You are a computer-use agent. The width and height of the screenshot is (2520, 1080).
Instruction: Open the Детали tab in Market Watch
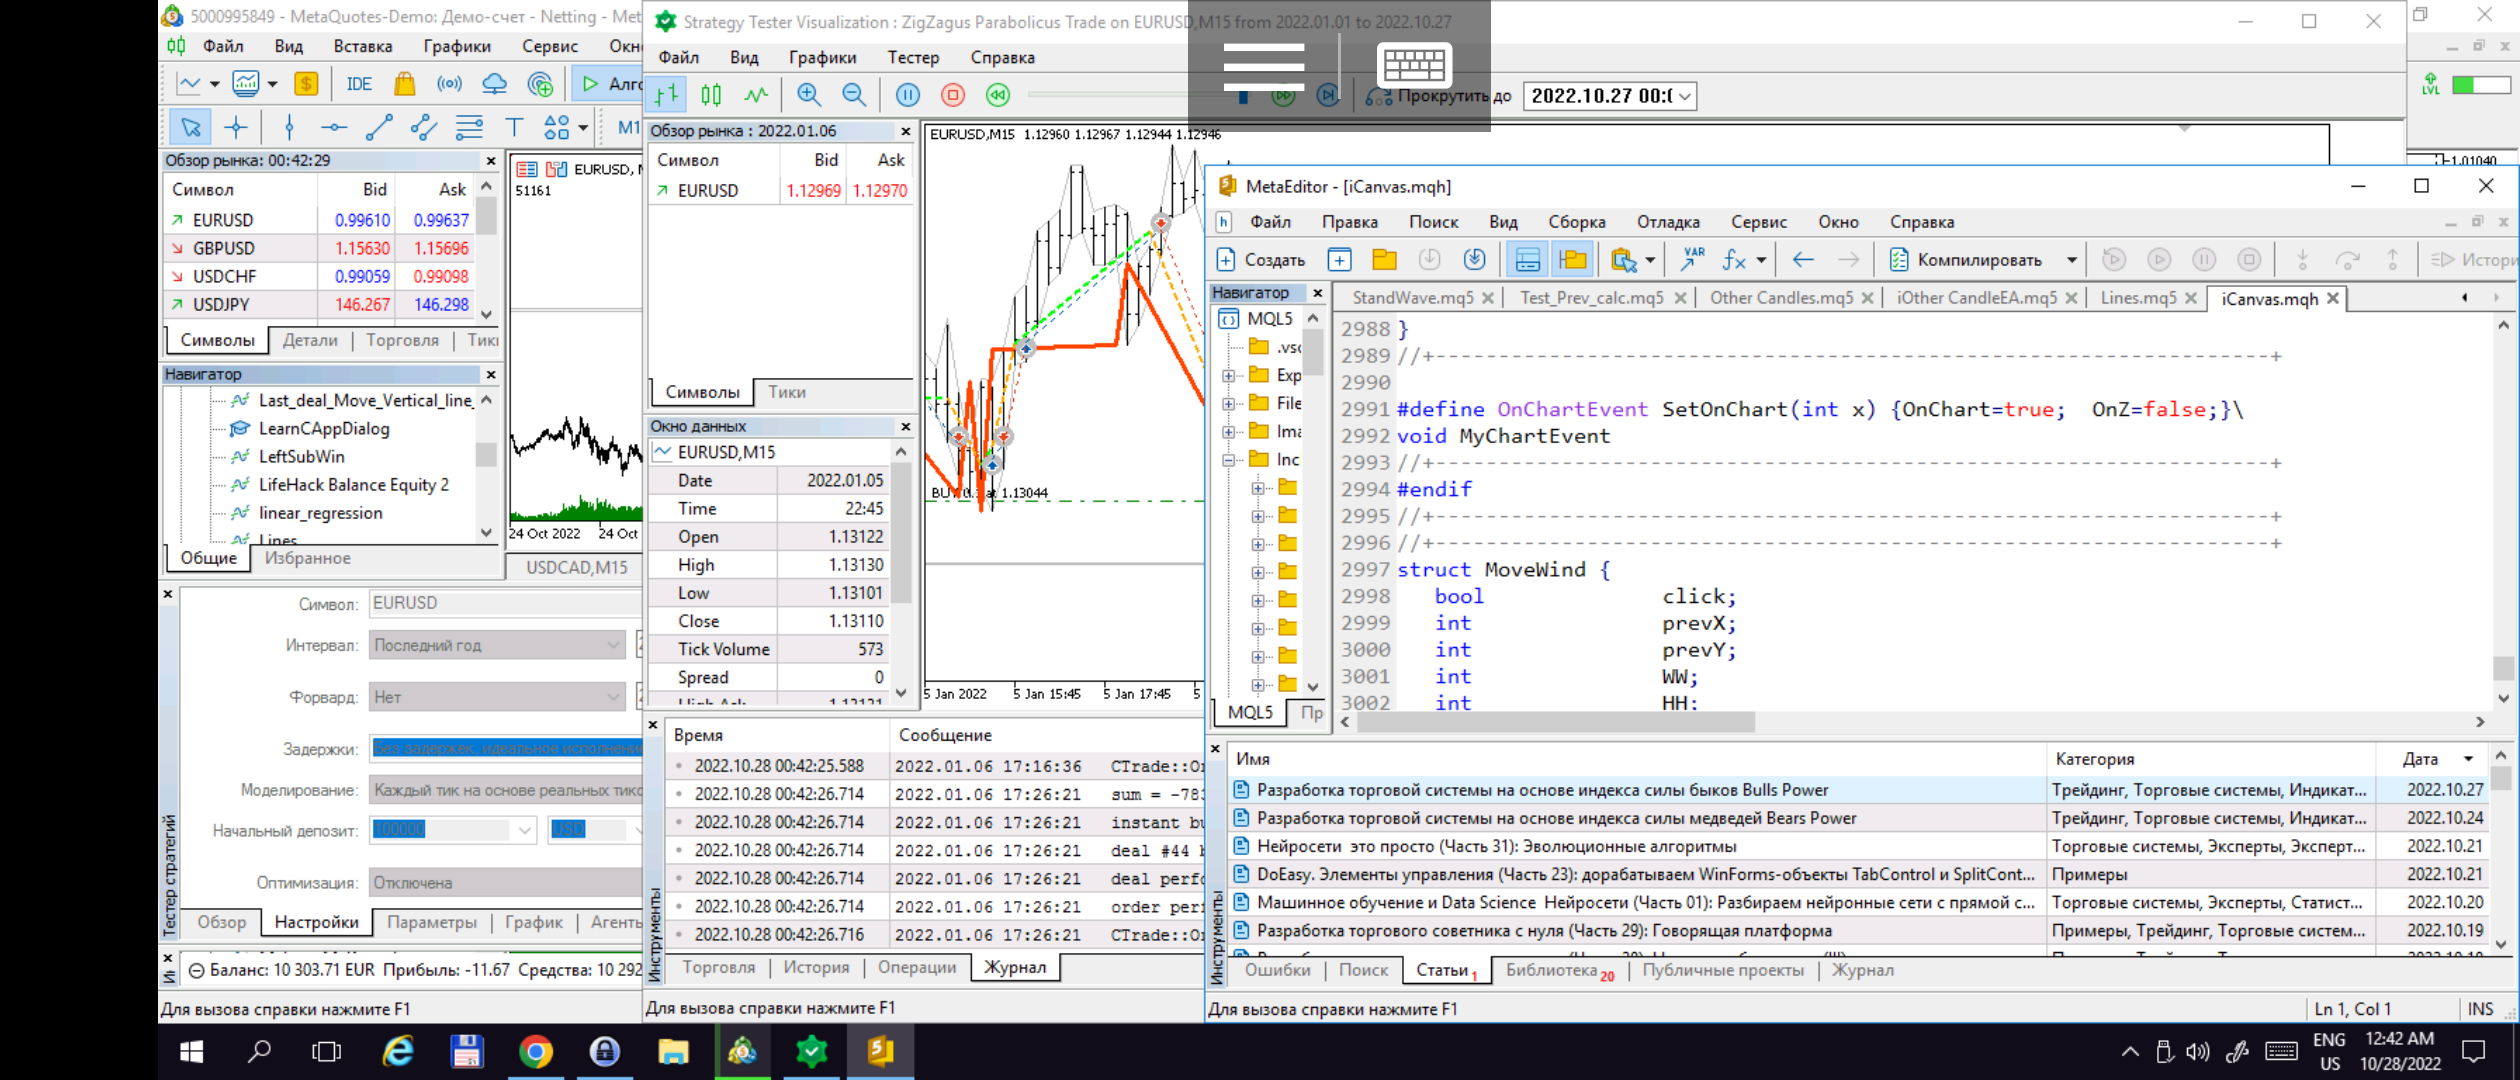point(310,340)
